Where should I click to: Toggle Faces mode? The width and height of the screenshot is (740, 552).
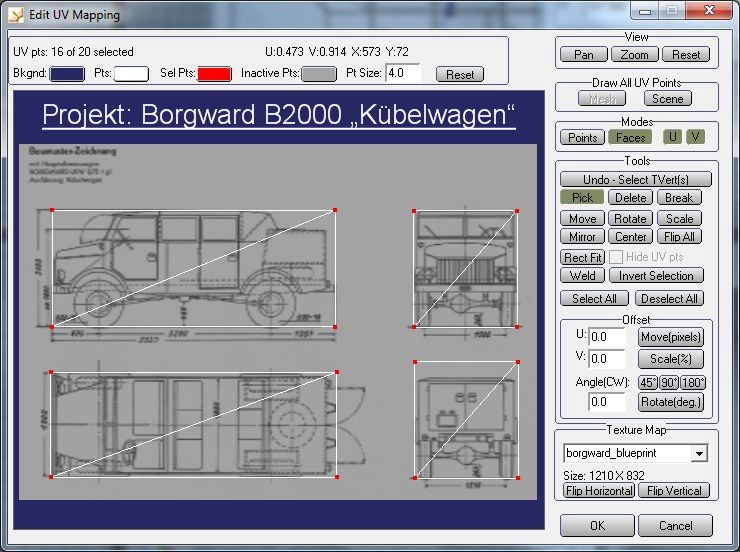point(630,137)
